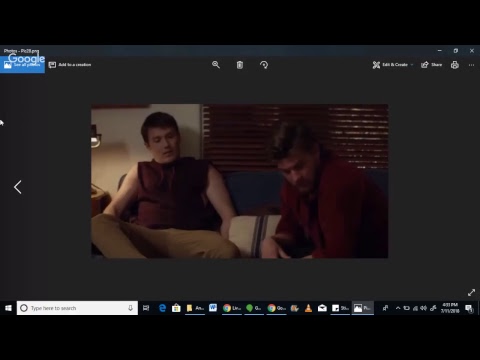480x360 pixels.
Task: Switch to the second Chrome taskbar window
Action: tap(277, 308)
